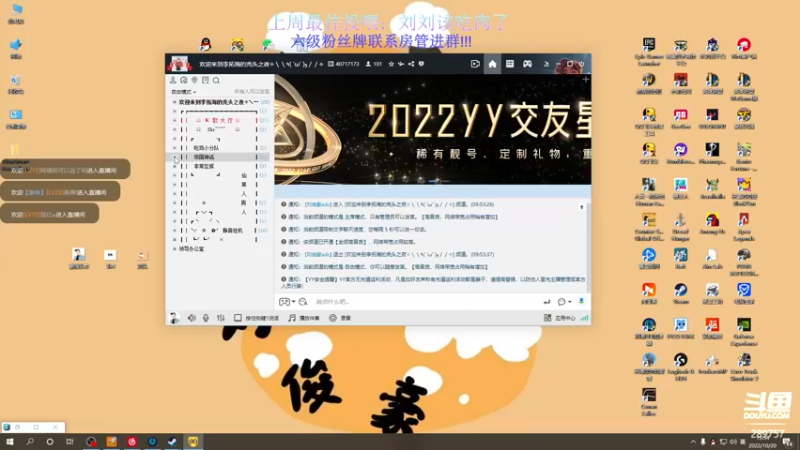The height and width of the screenshot is (450, 800).
Task: Click the scroll-to-top arrow in chat panel
Action: point(581,207)
